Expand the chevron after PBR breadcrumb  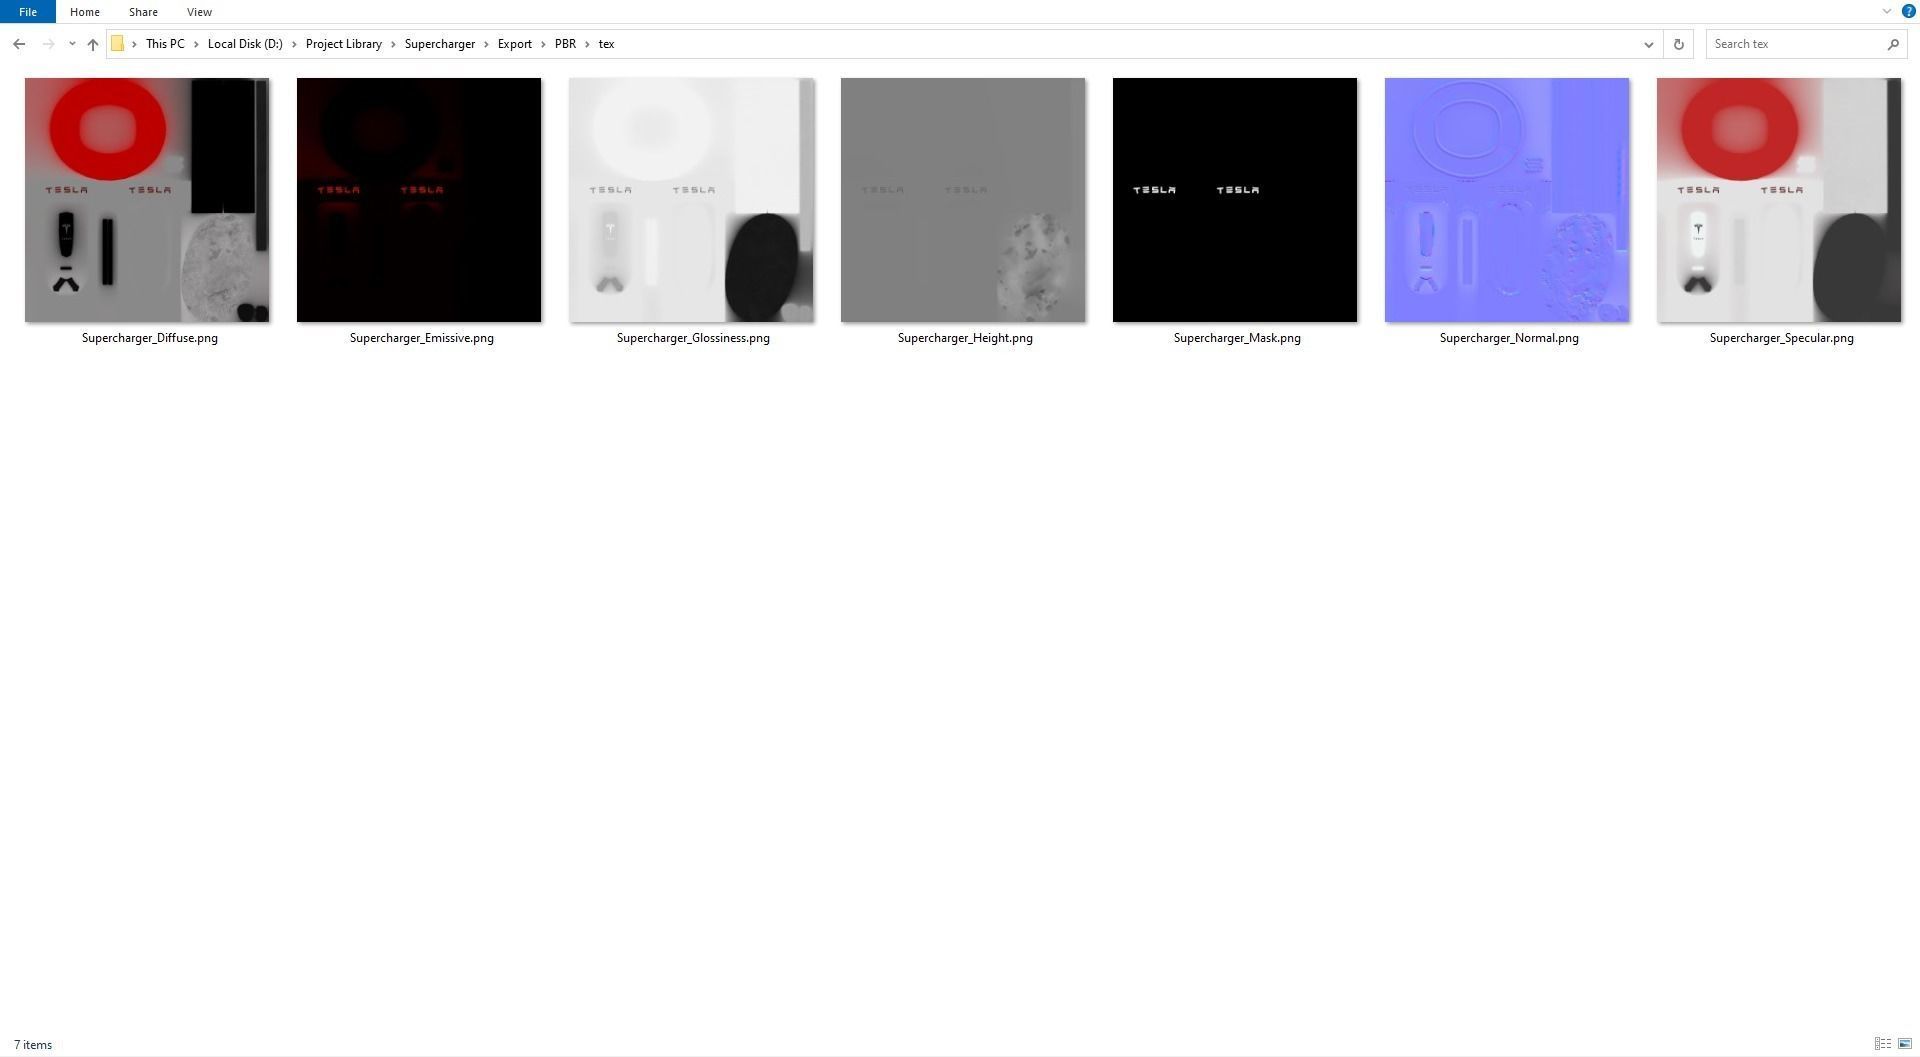587,44
